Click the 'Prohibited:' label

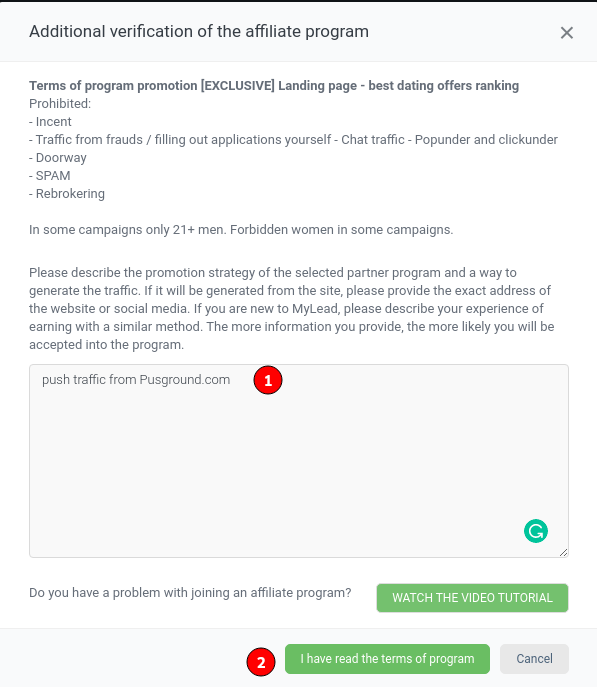60,104
